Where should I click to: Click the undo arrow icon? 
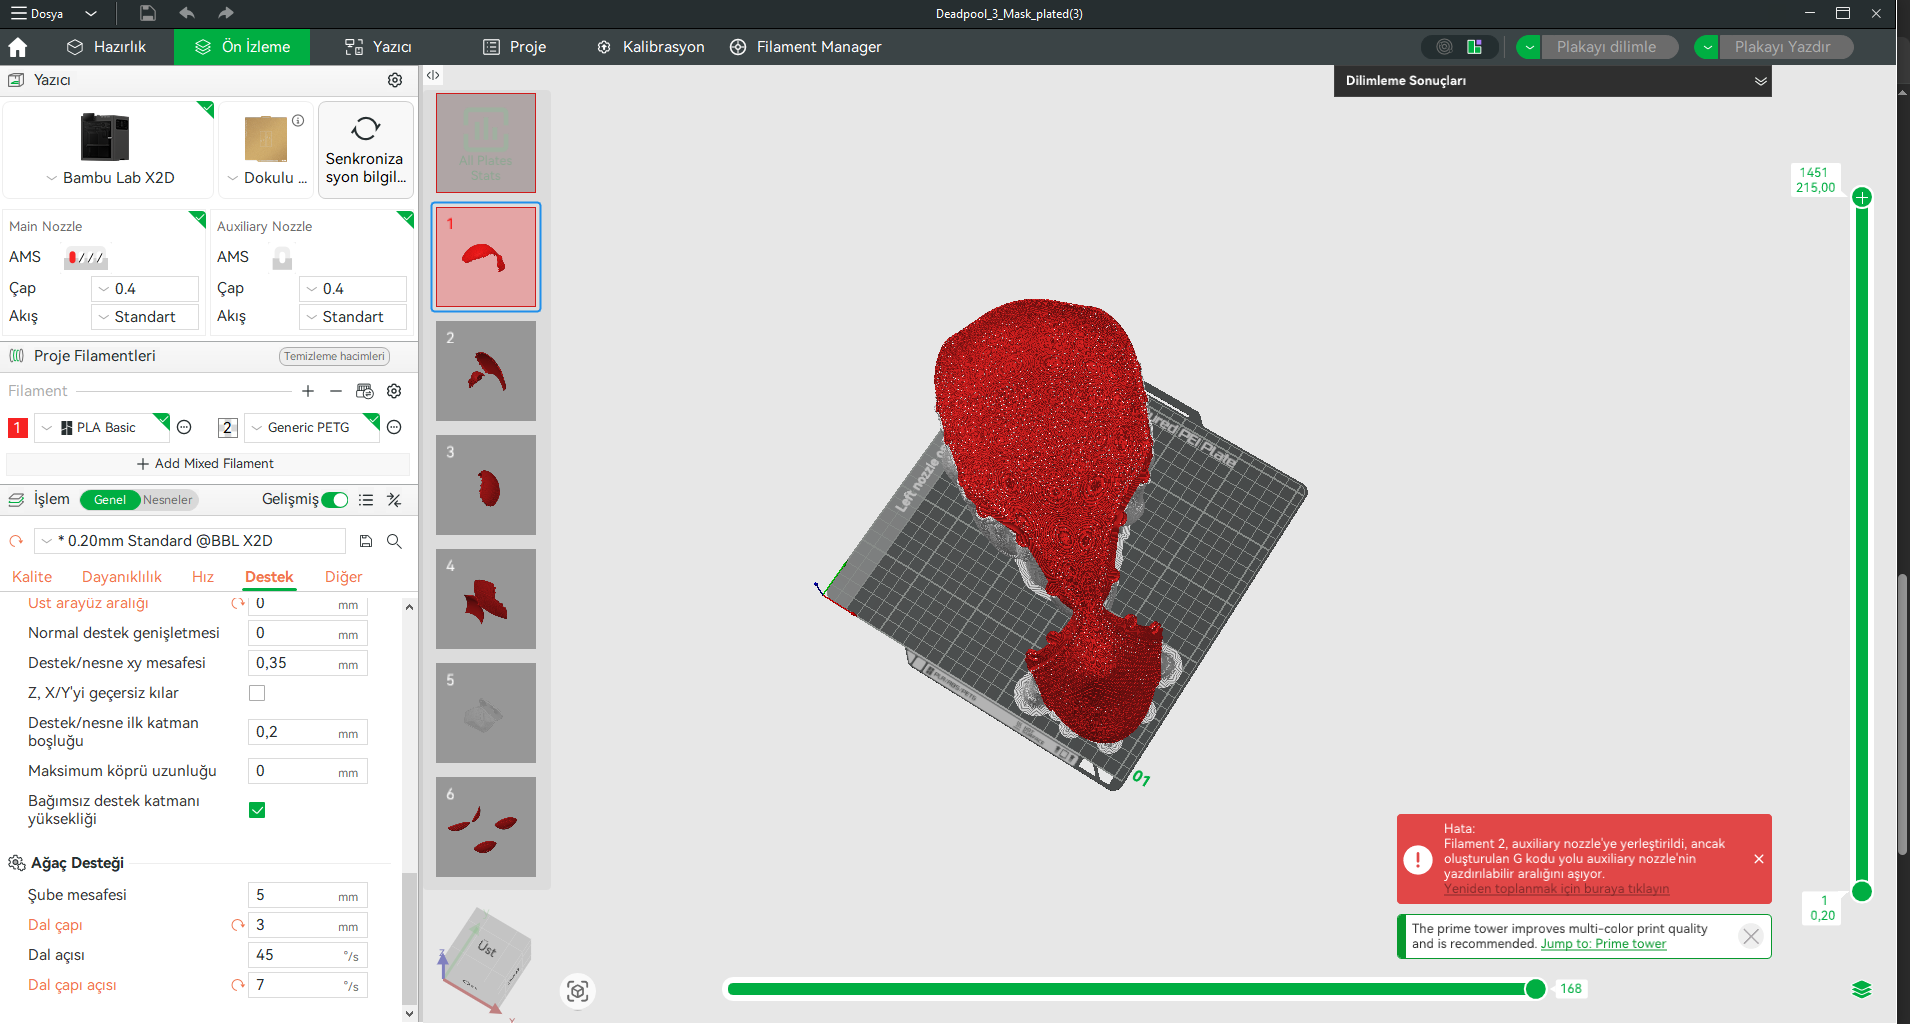[187, 13]
